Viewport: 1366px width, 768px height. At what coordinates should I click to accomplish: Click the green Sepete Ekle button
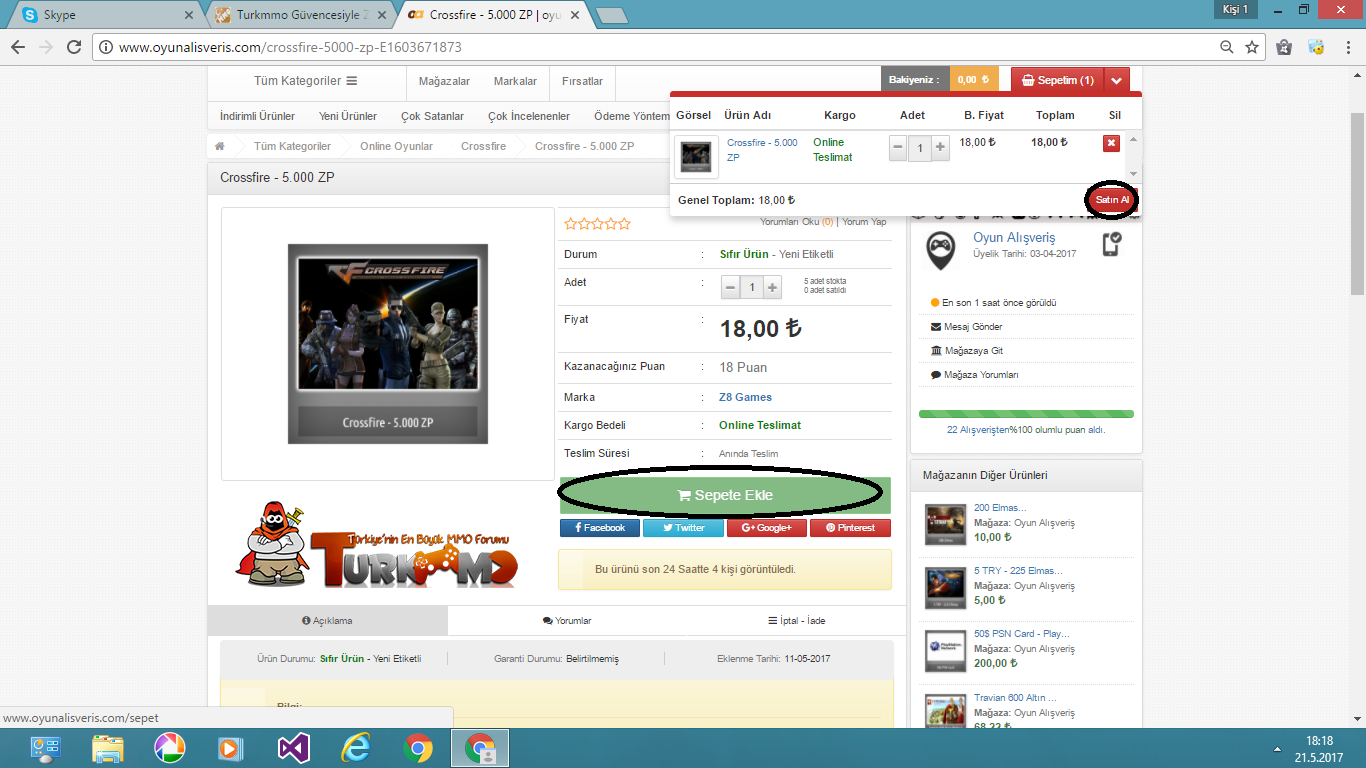(725, 495)
